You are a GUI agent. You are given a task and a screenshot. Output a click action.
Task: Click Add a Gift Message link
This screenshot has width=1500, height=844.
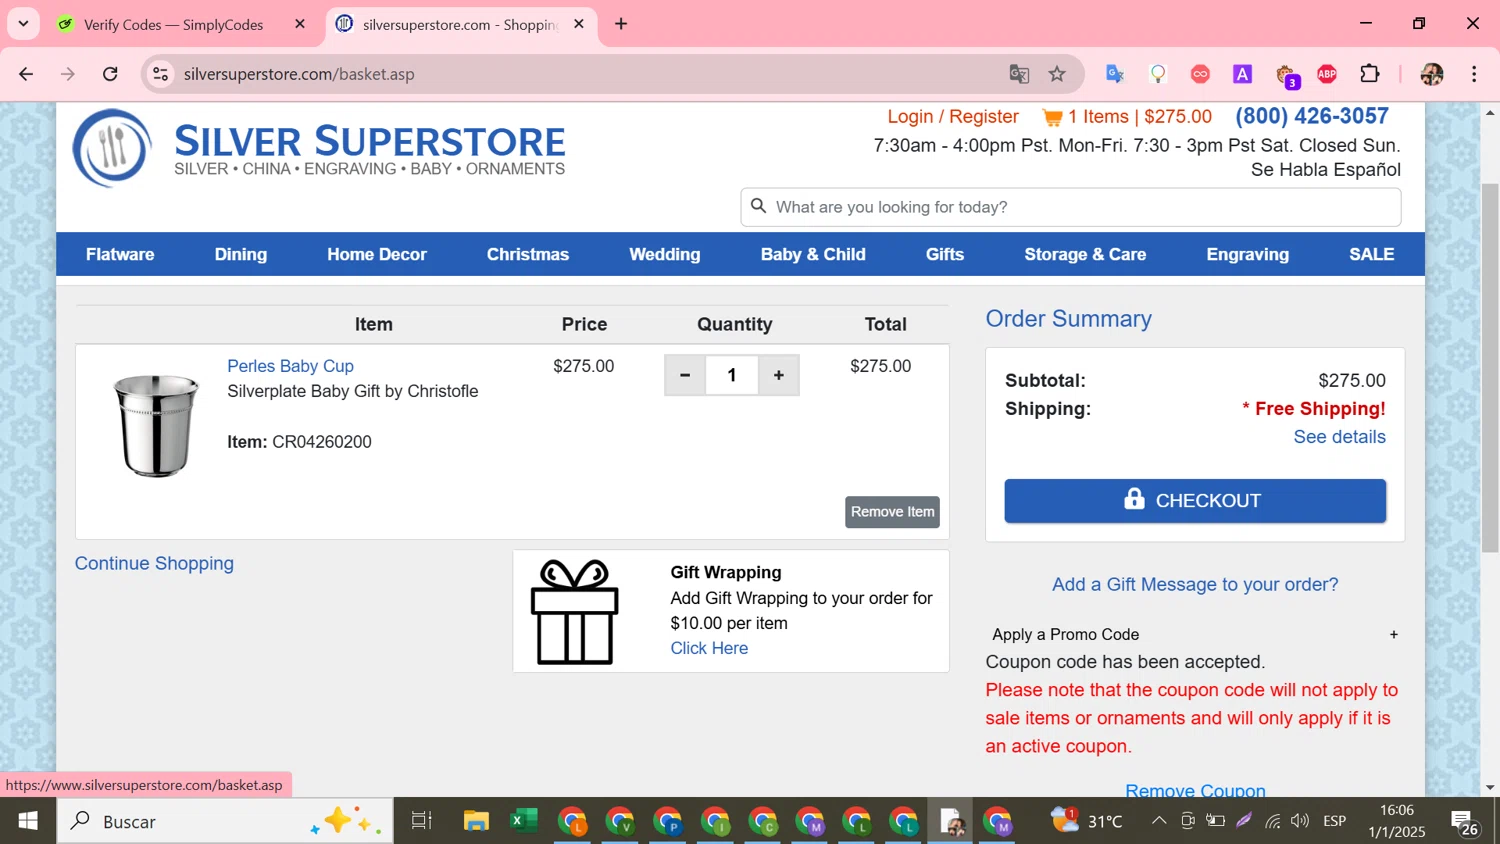point(1195,584)
